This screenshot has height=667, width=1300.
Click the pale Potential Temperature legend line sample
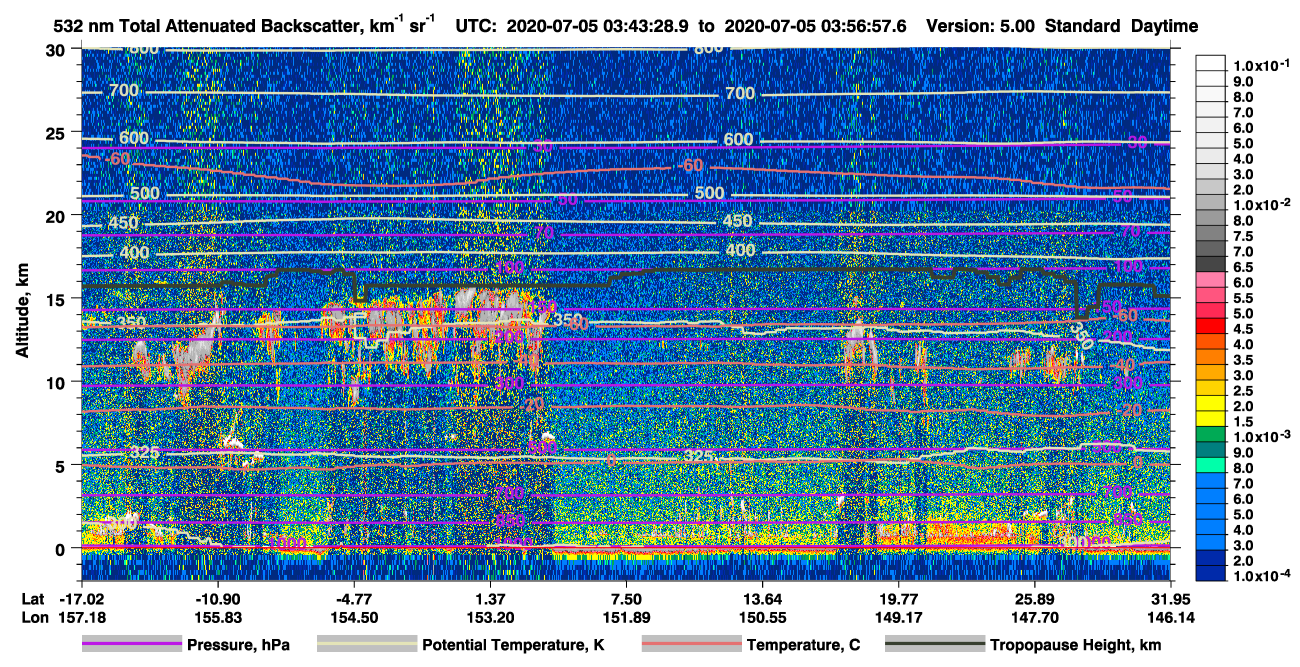pos(366,645)
